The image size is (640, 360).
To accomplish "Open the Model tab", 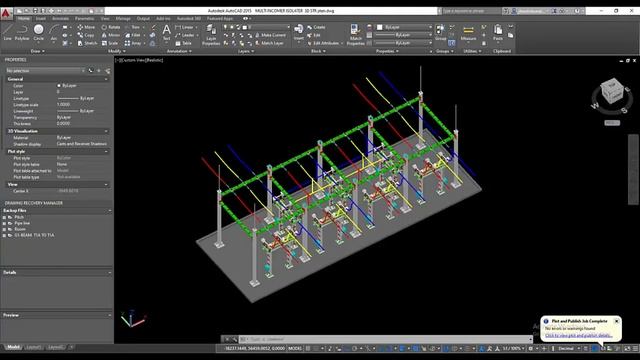I will point(13,347).
